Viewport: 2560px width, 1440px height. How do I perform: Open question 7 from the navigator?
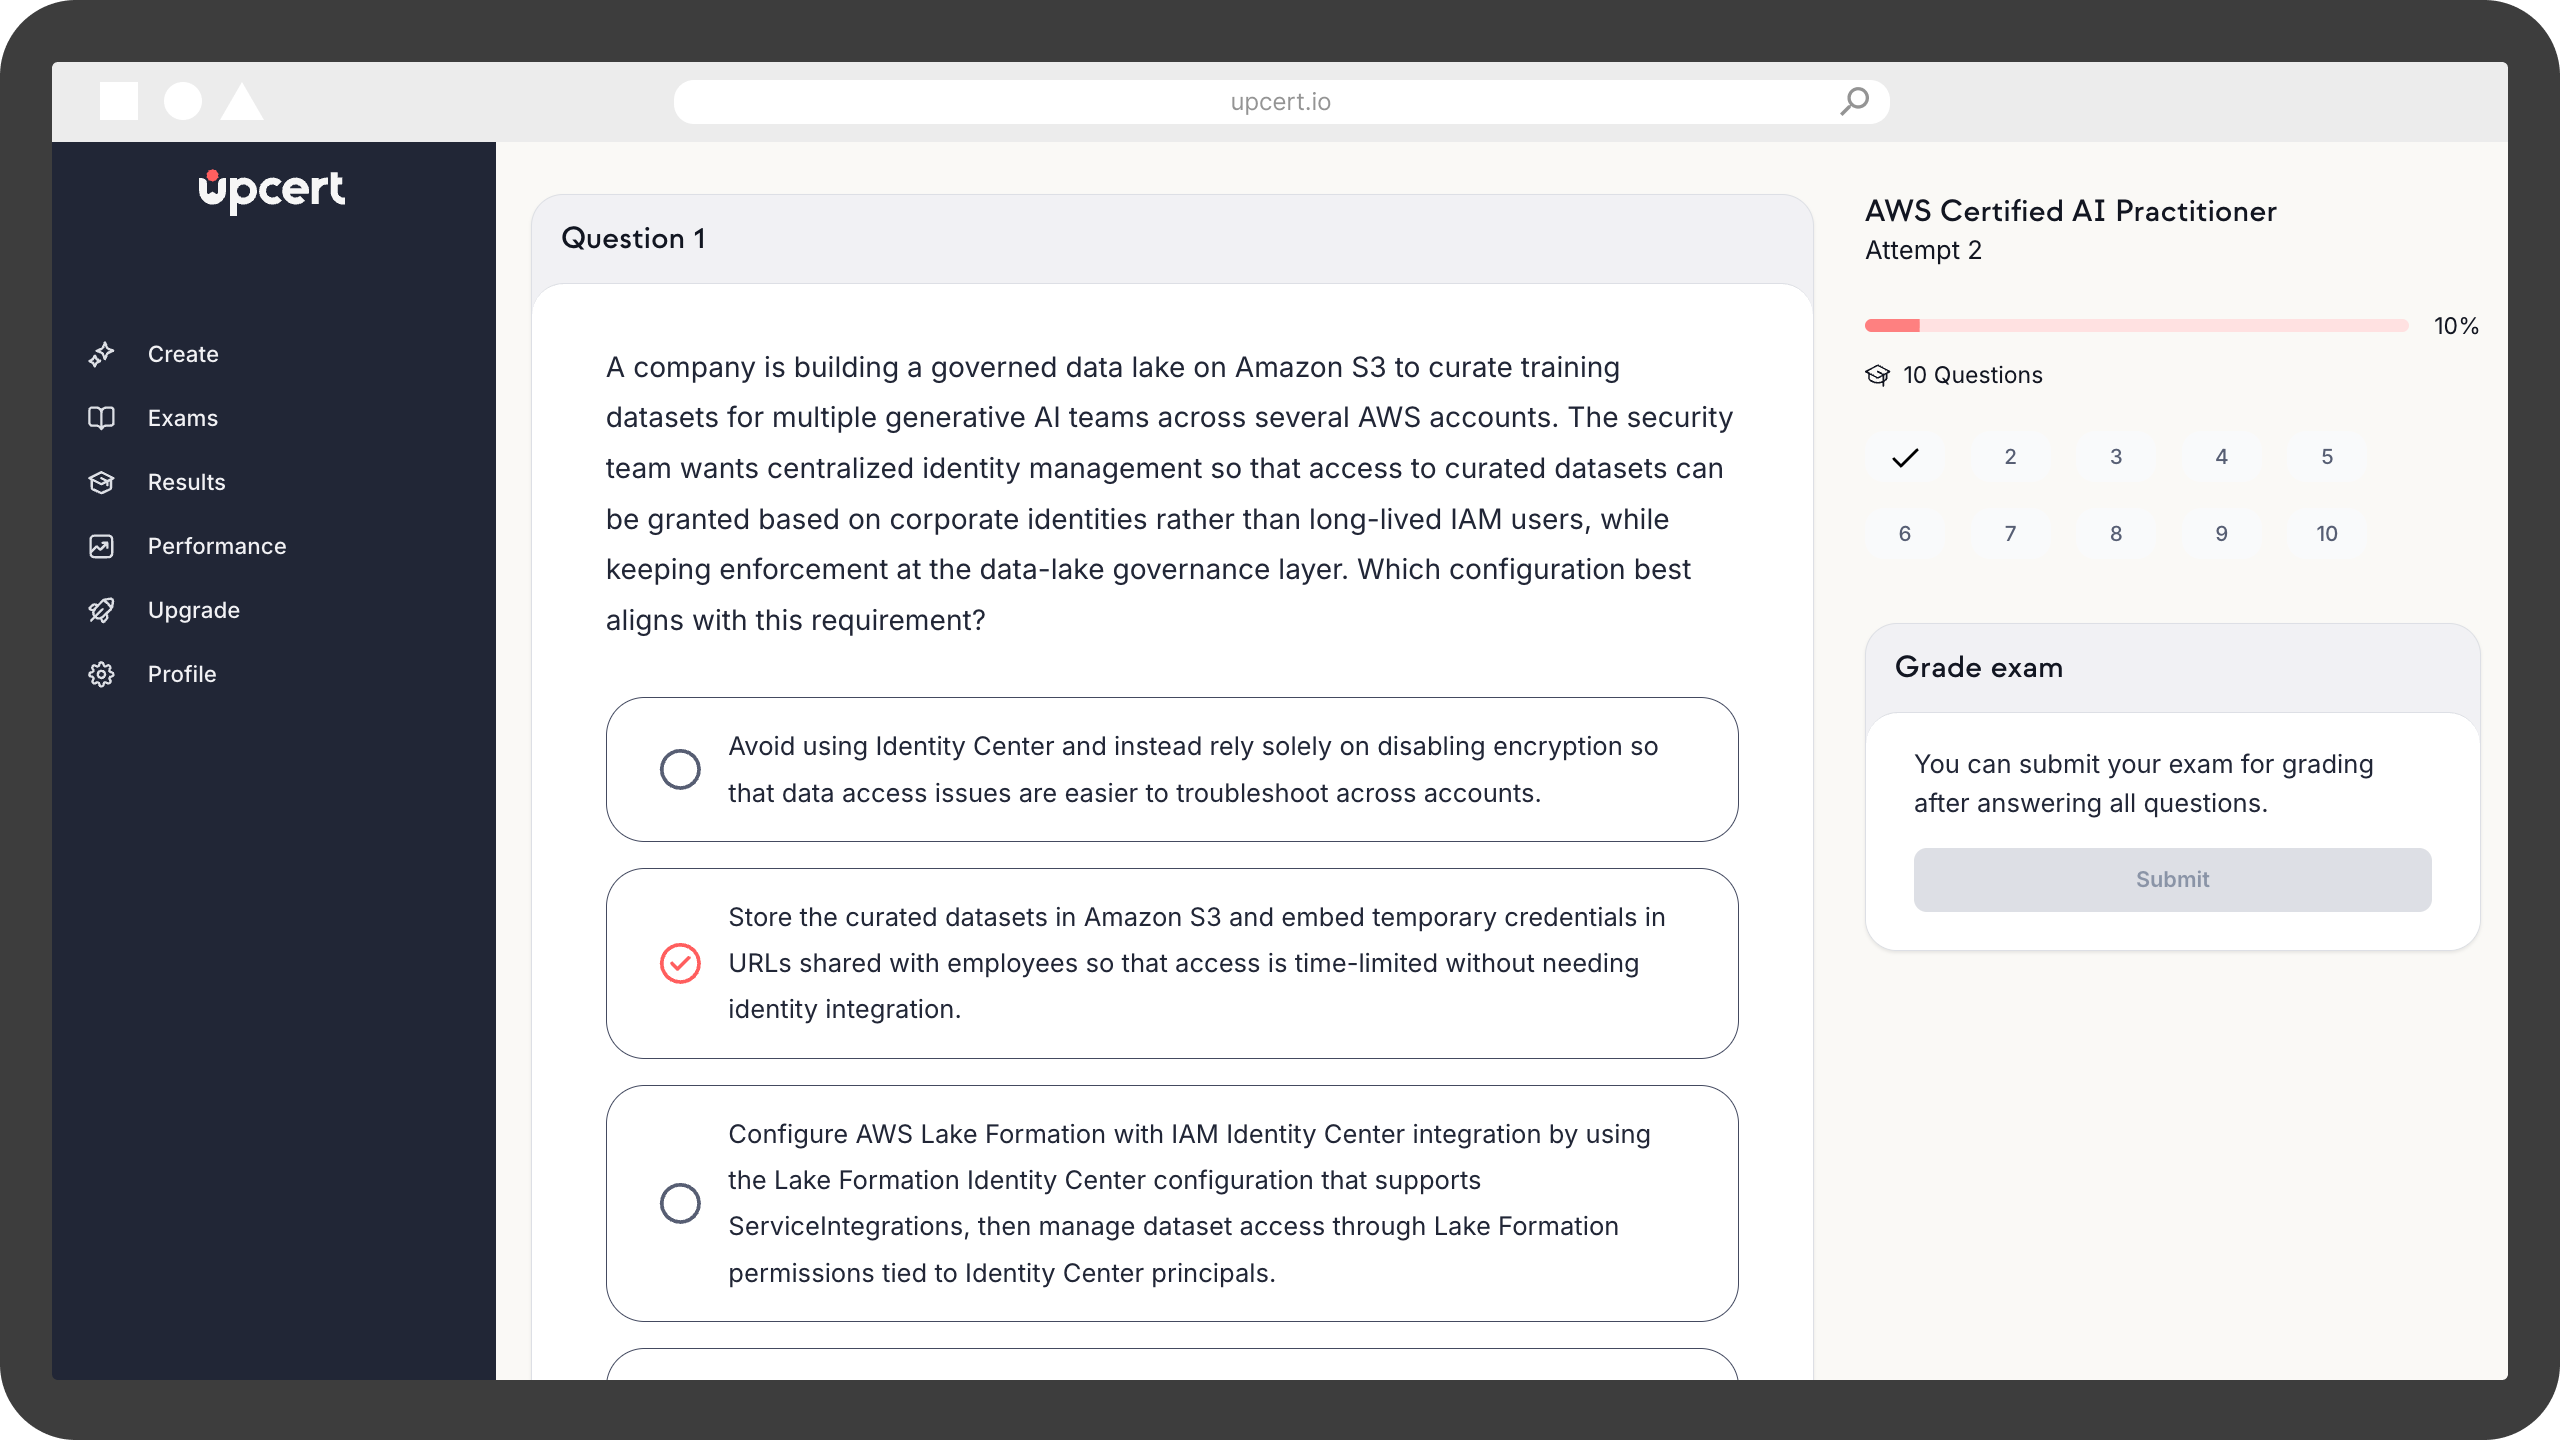click(2010, 533)
